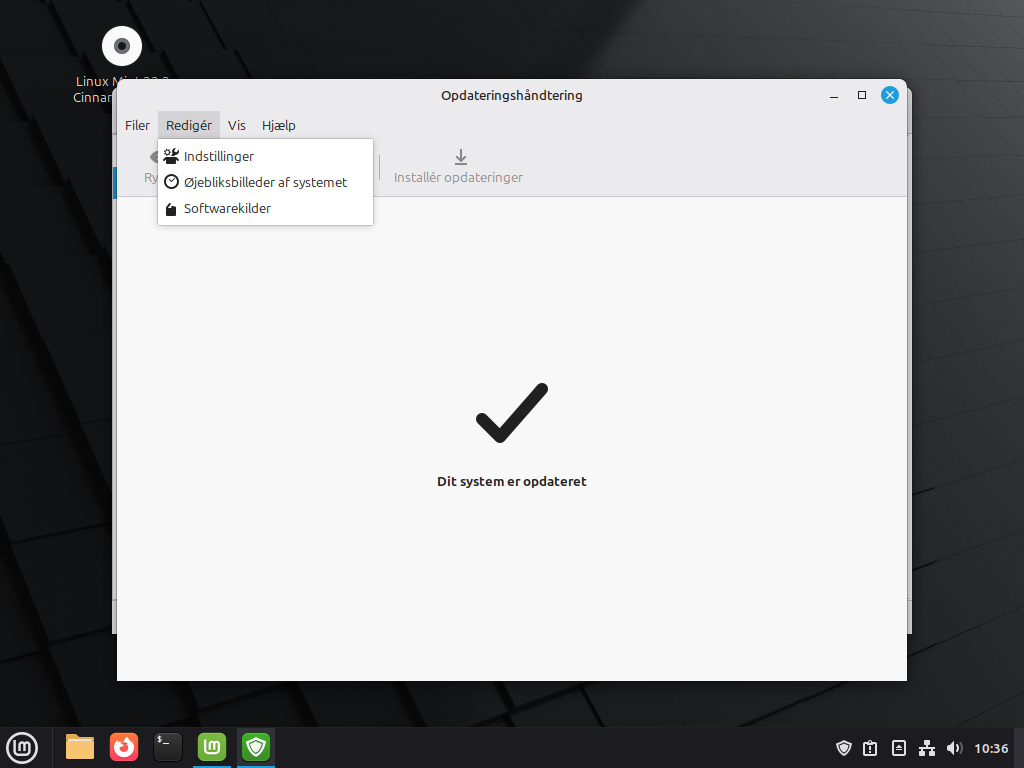Click the removable drives eject tray icon
Viewport: 1024px width, 768px height.
tap(899, 748)
